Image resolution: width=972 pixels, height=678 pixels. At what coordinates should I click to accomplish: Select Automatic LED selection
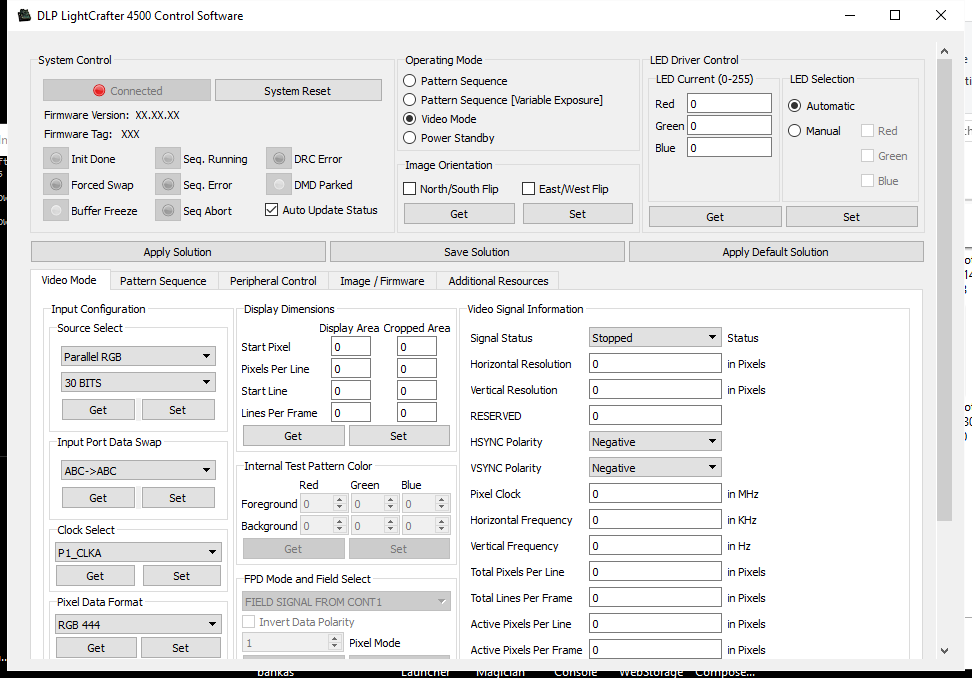tap(795, 106)
